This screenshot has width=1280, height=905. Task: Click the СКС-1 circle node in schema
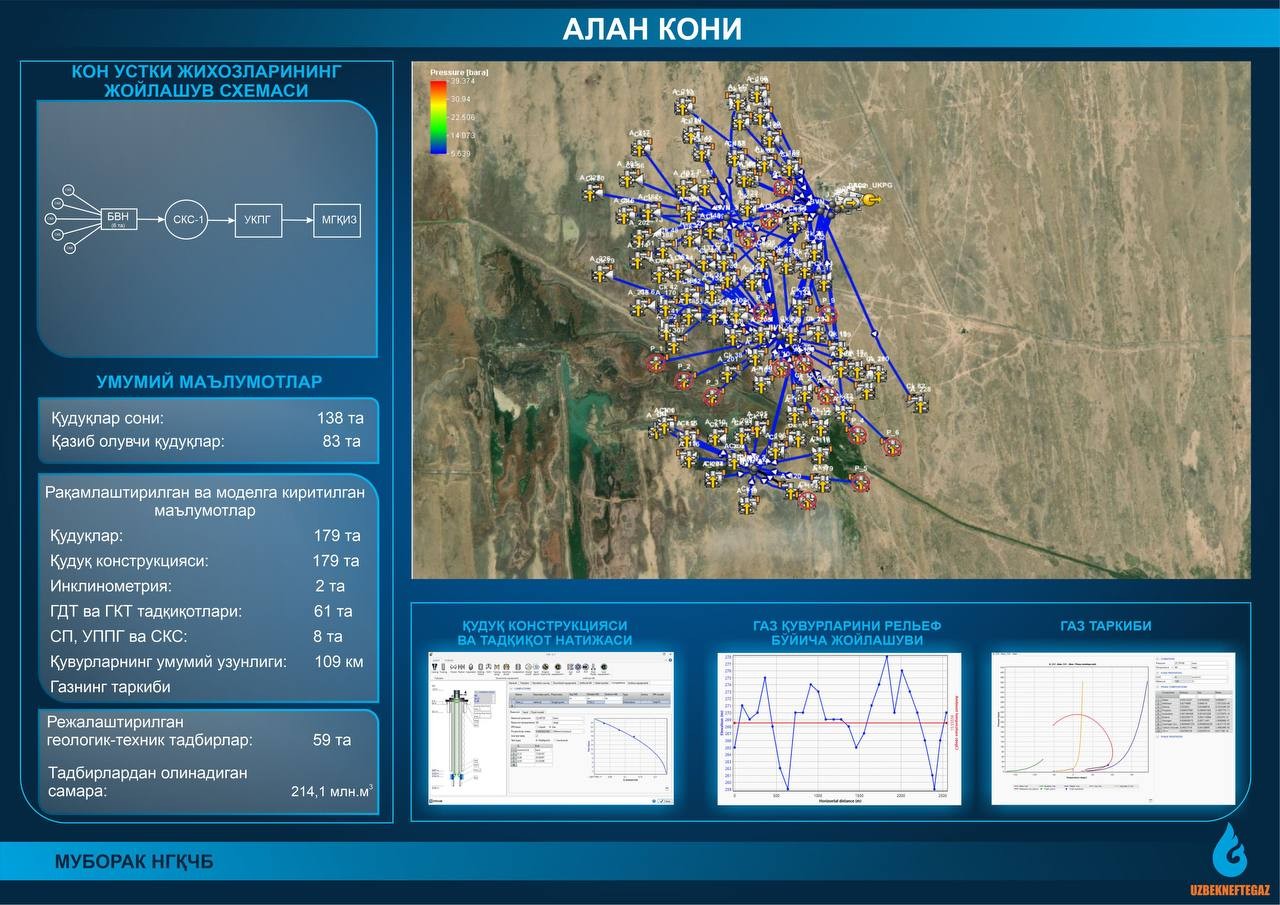pos(186,217)
